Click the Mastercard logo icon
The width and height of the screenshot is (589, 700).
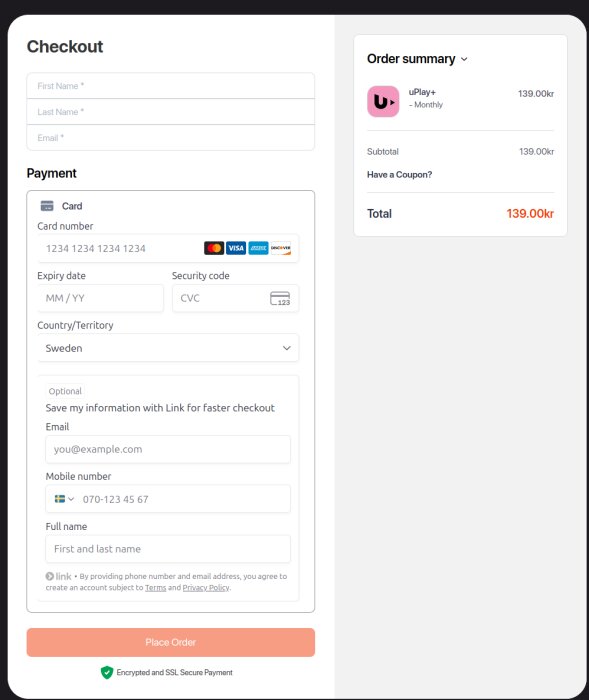[214, 248]
